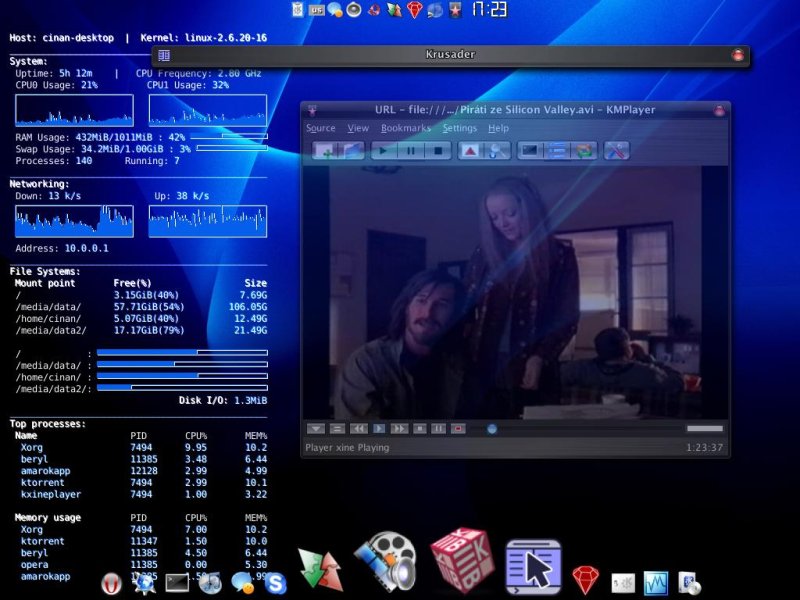Click the chat bubbles icon in top tray
The height and width of the screenshot is (600, 800).
[x=335, y=10]
